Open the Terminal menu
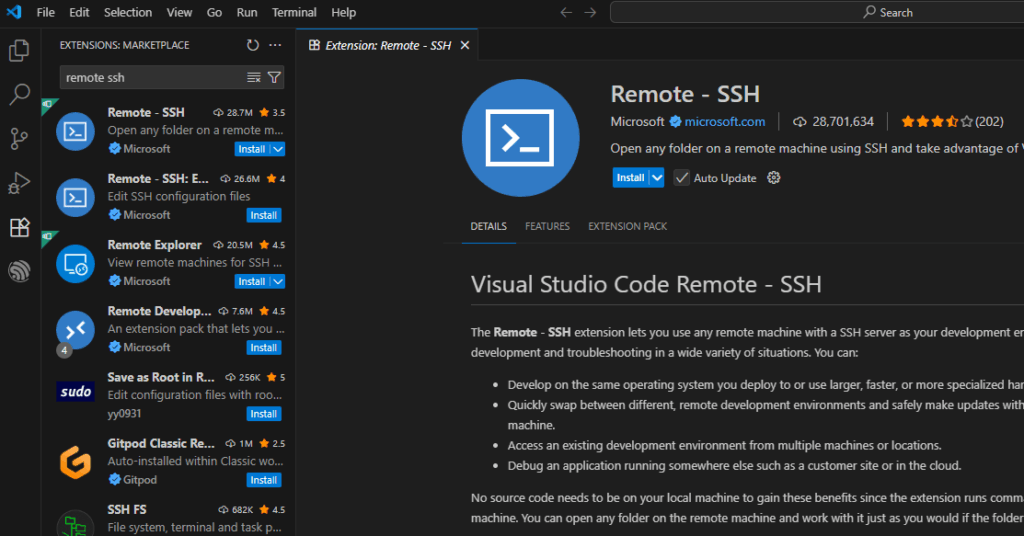1024x536 pixels. 294,12
